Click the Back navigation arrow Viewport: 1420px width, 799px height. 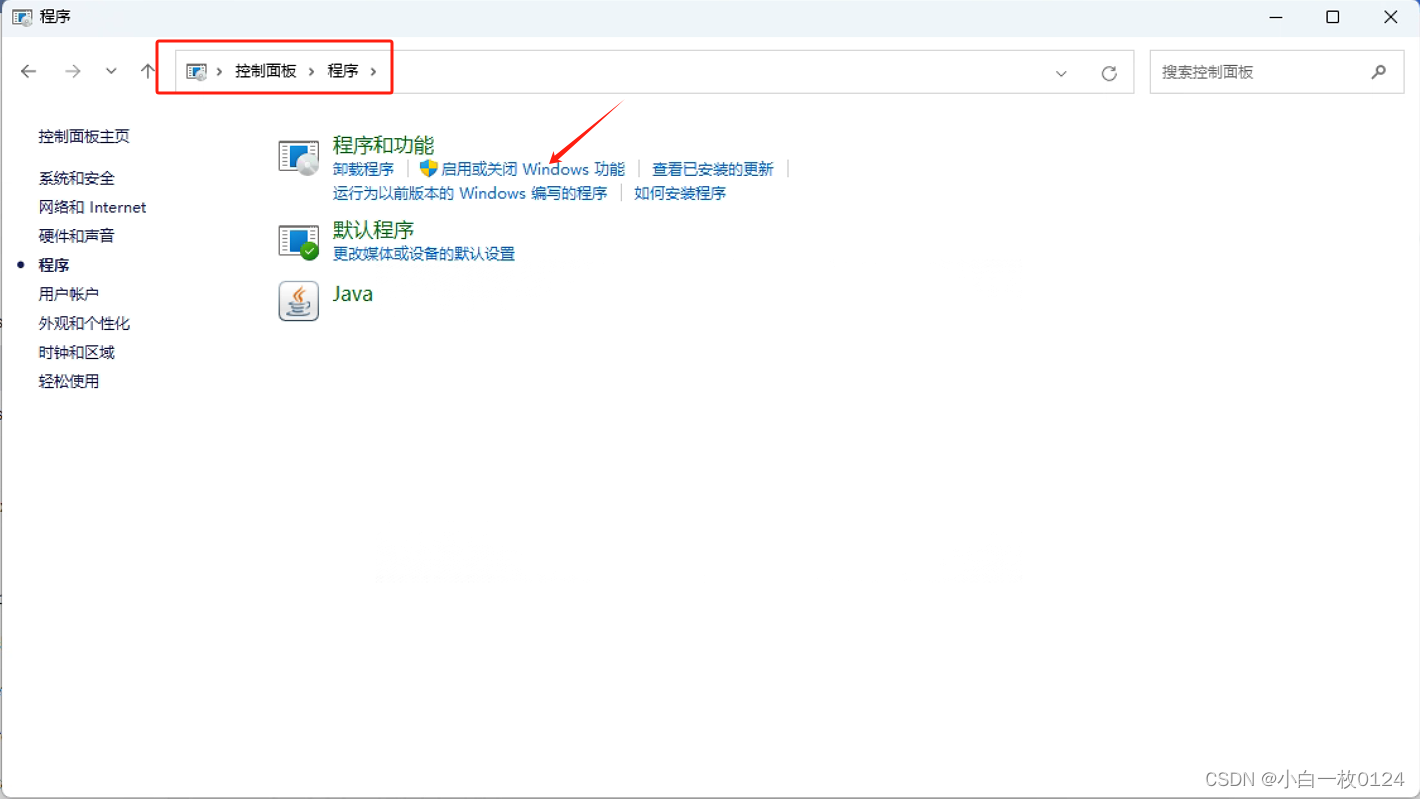29,71
